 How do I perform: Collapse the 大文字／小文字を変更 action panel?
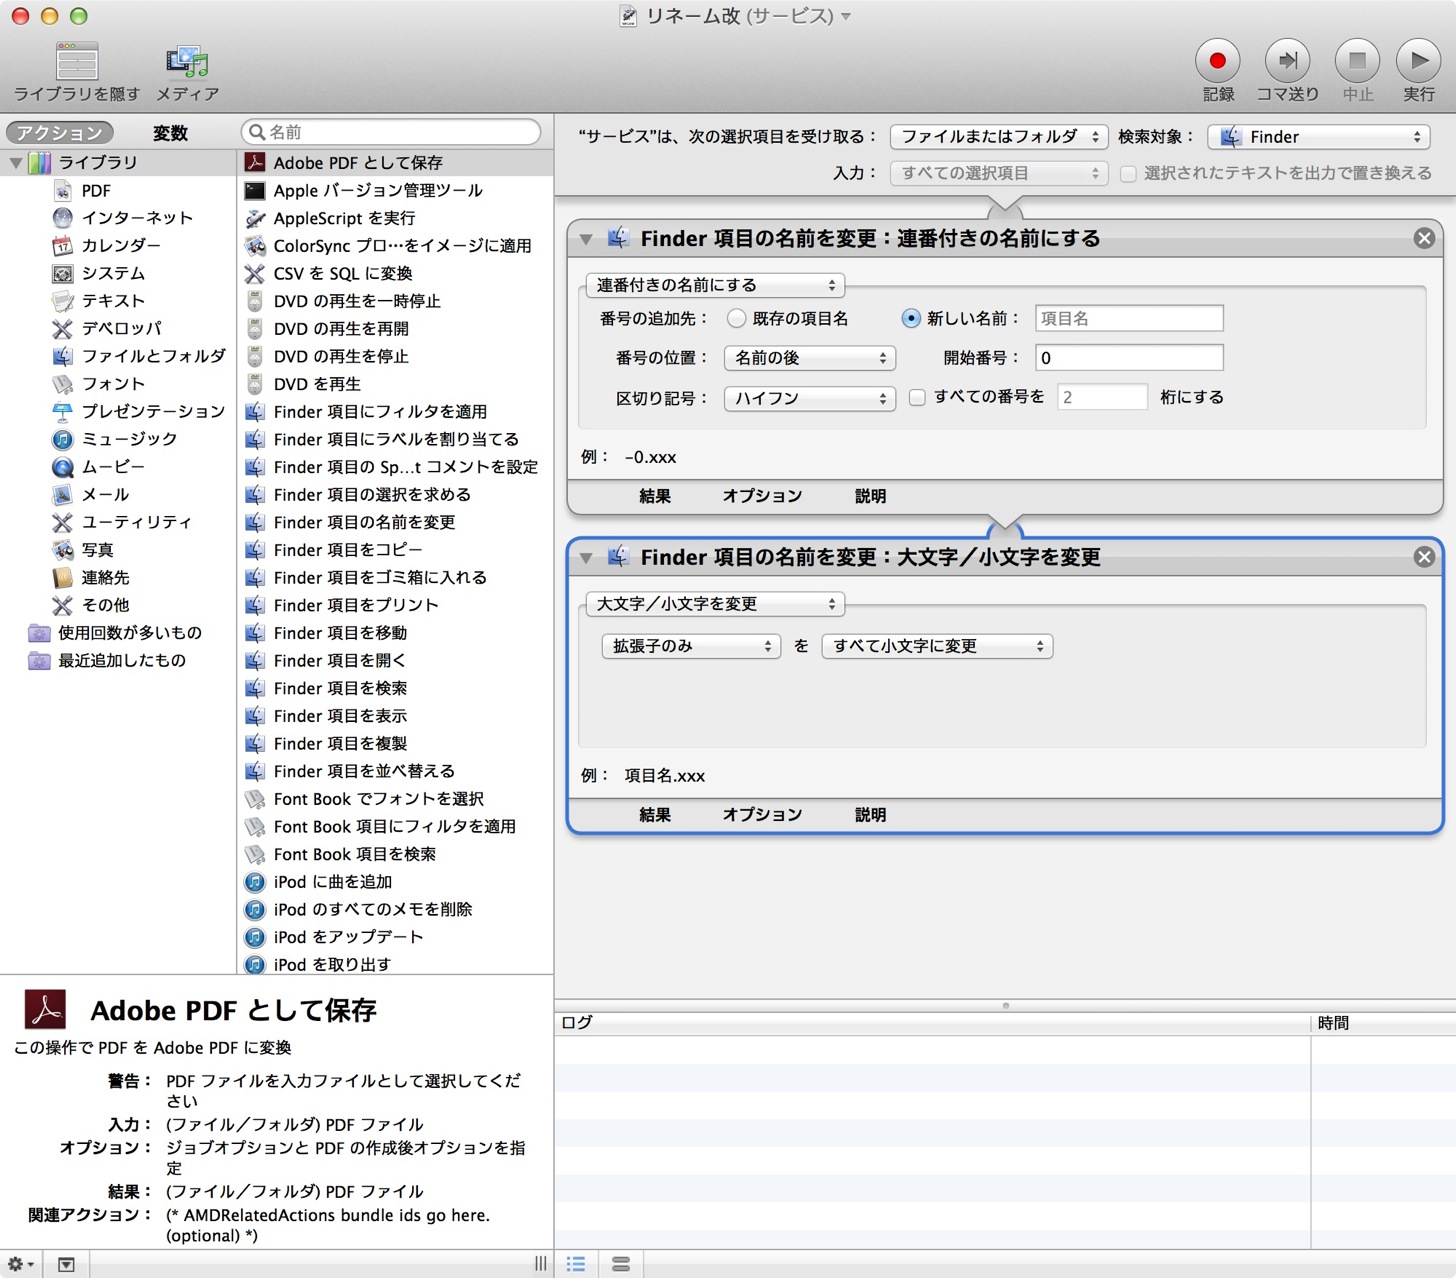[586, 558]
